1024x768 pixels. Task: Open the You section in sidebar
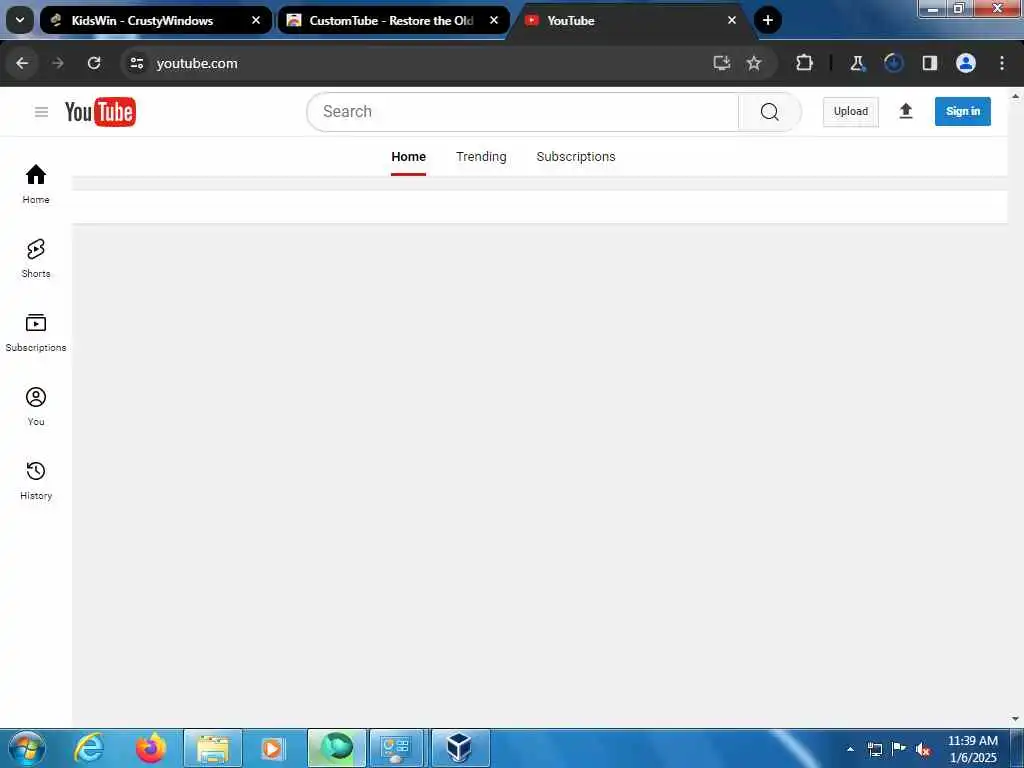(36, 406)
